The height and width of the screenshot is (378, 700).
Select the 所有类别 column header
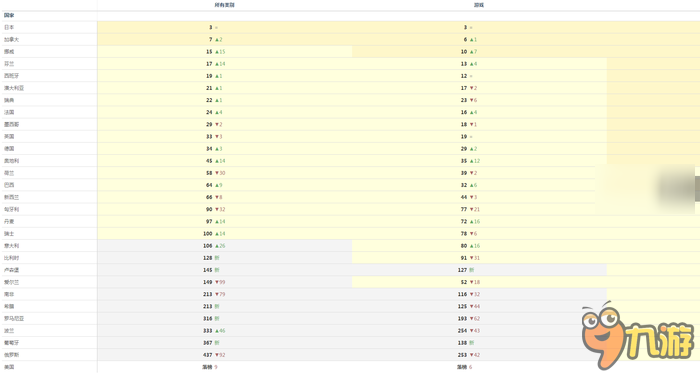[x=224, y=5]
